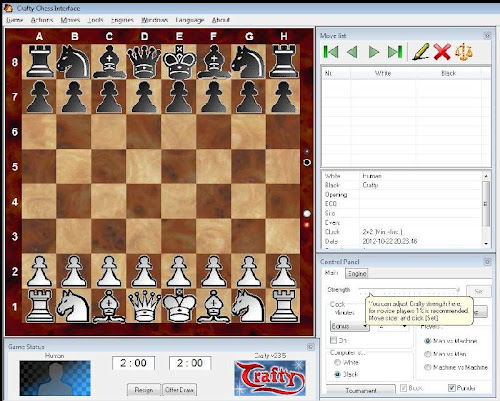Close the Game Status panel

click(x=311, y=347)
